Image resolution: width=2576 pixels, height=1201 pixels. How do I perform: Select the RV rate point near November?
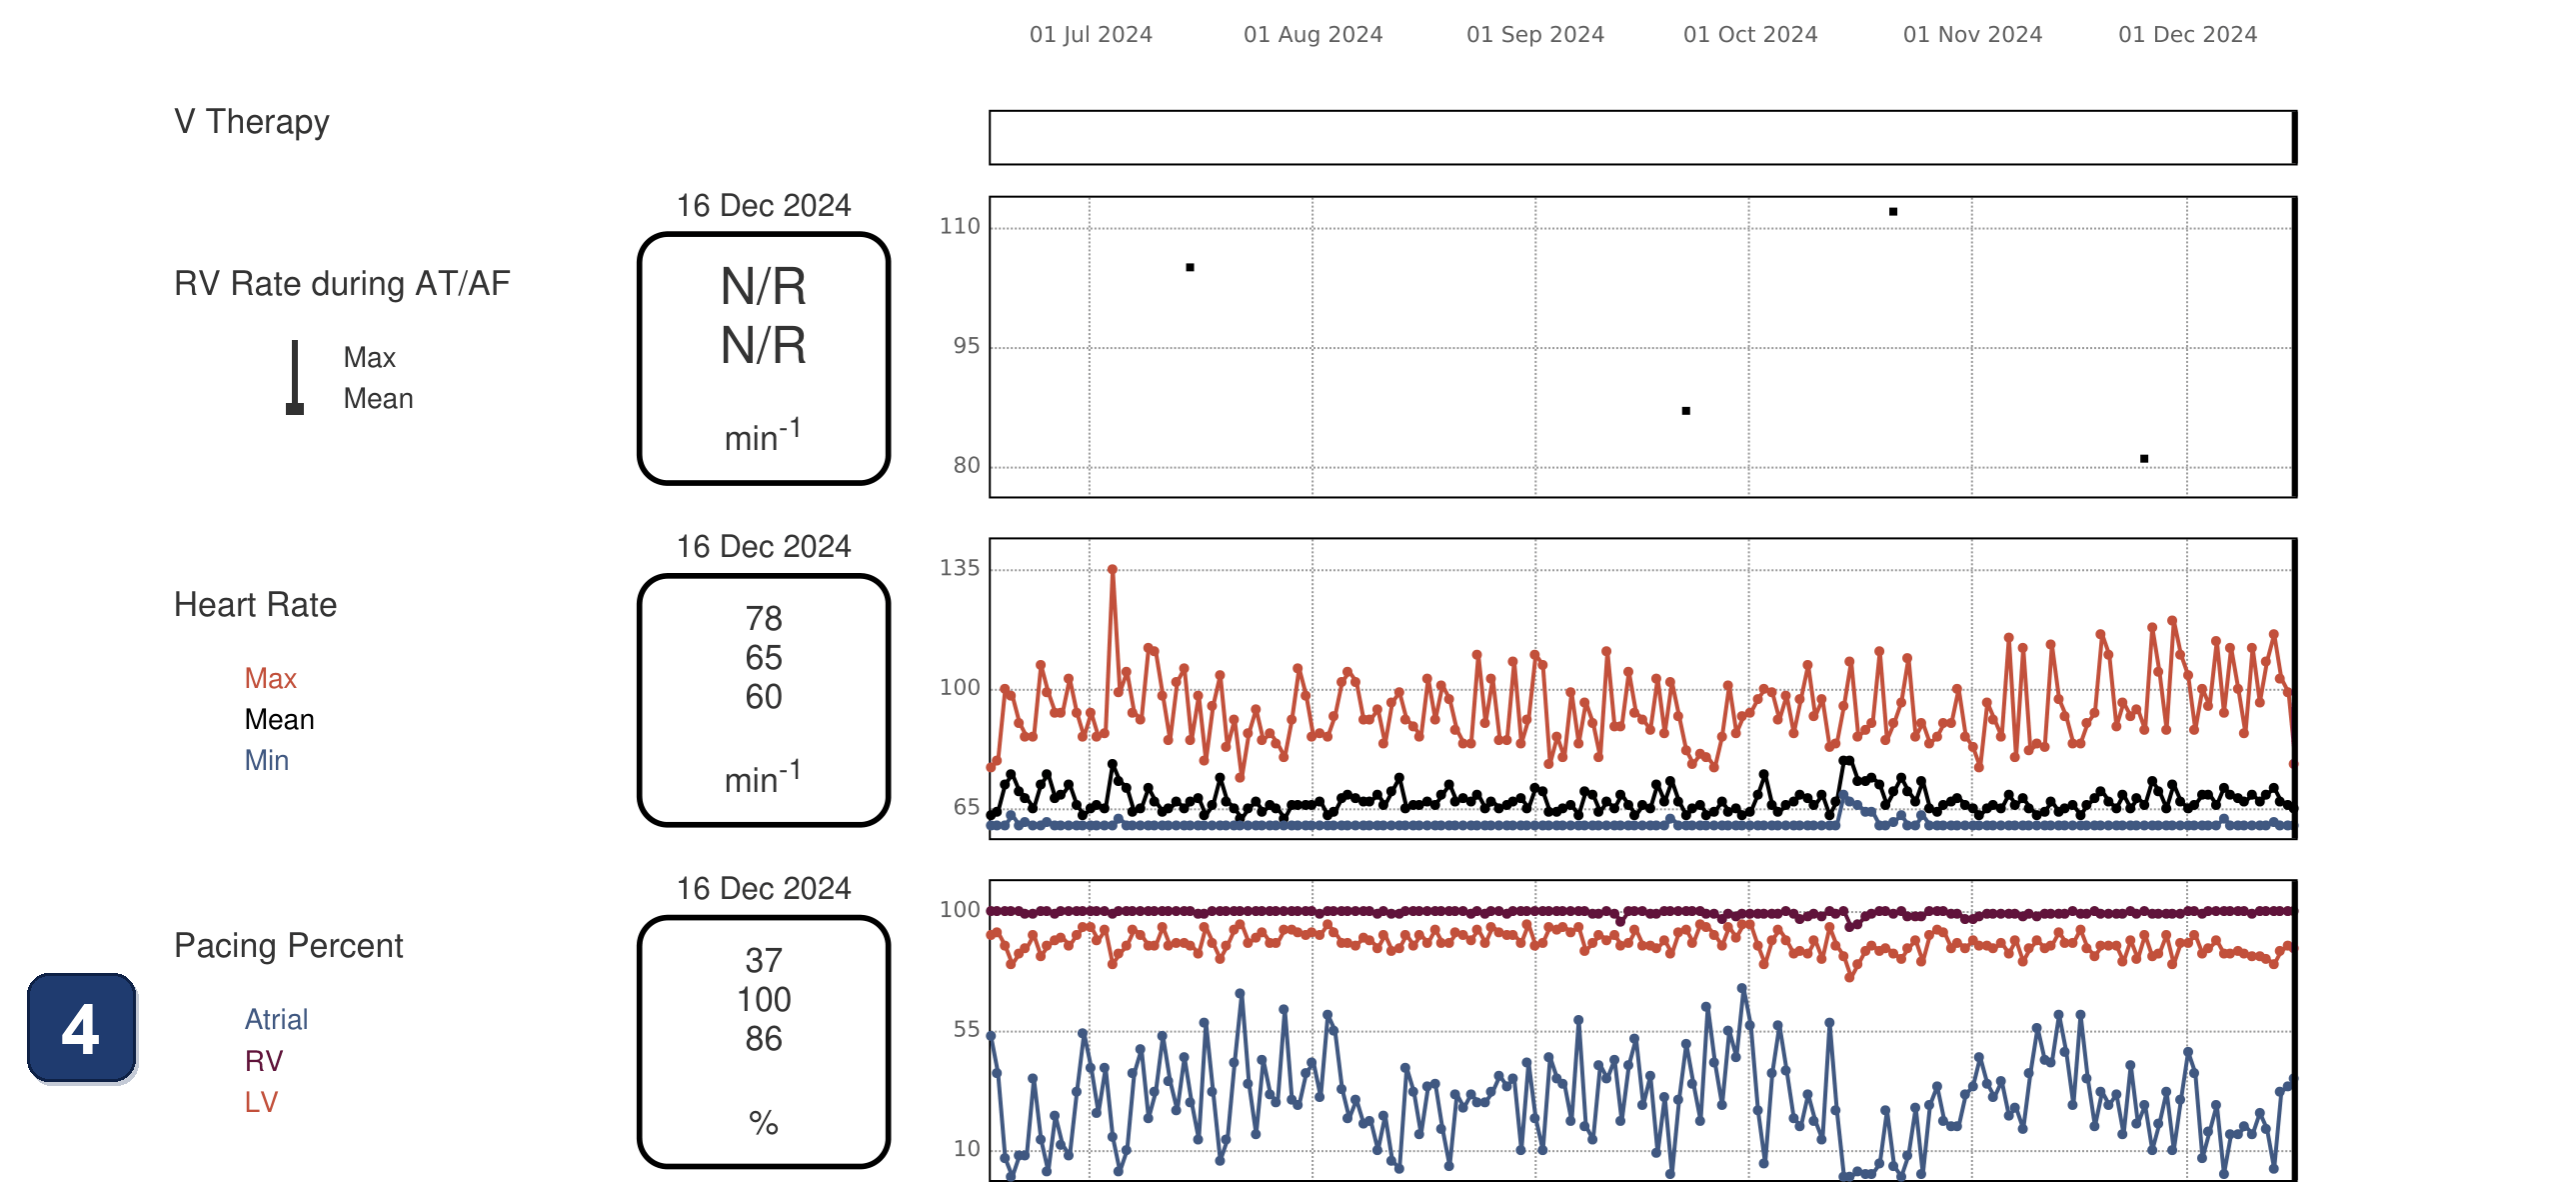pyautogui.click(x=1892, y=212)
